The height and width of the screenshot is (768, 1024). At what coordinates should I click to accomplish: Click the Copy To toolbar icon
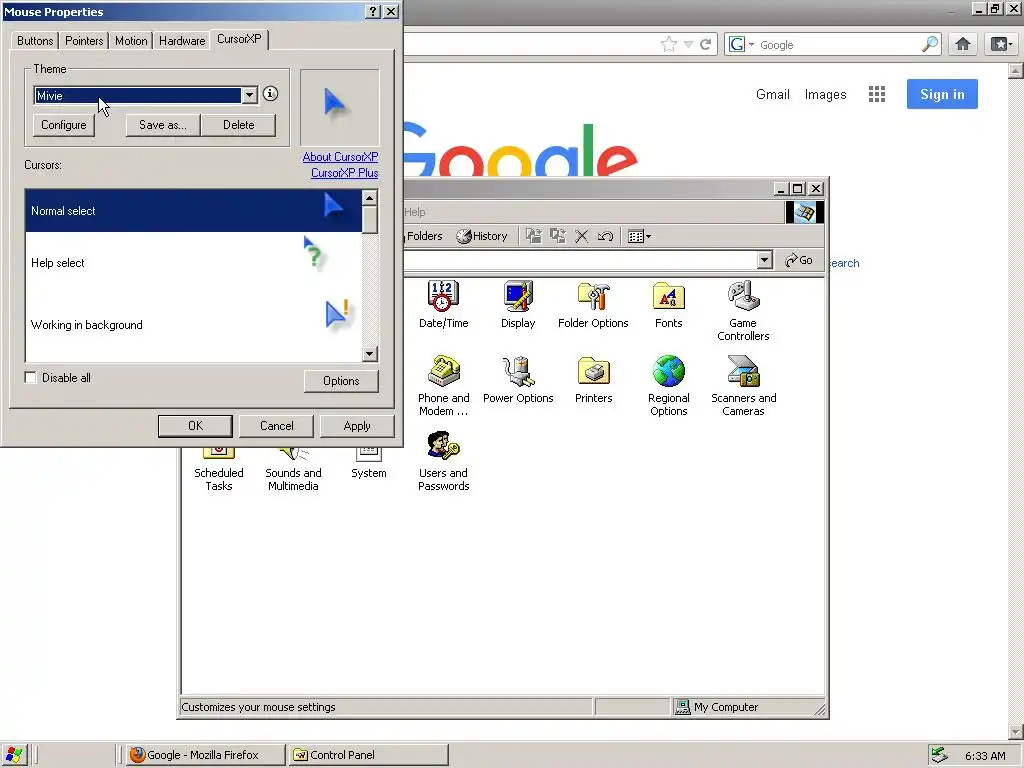[558, 236]
